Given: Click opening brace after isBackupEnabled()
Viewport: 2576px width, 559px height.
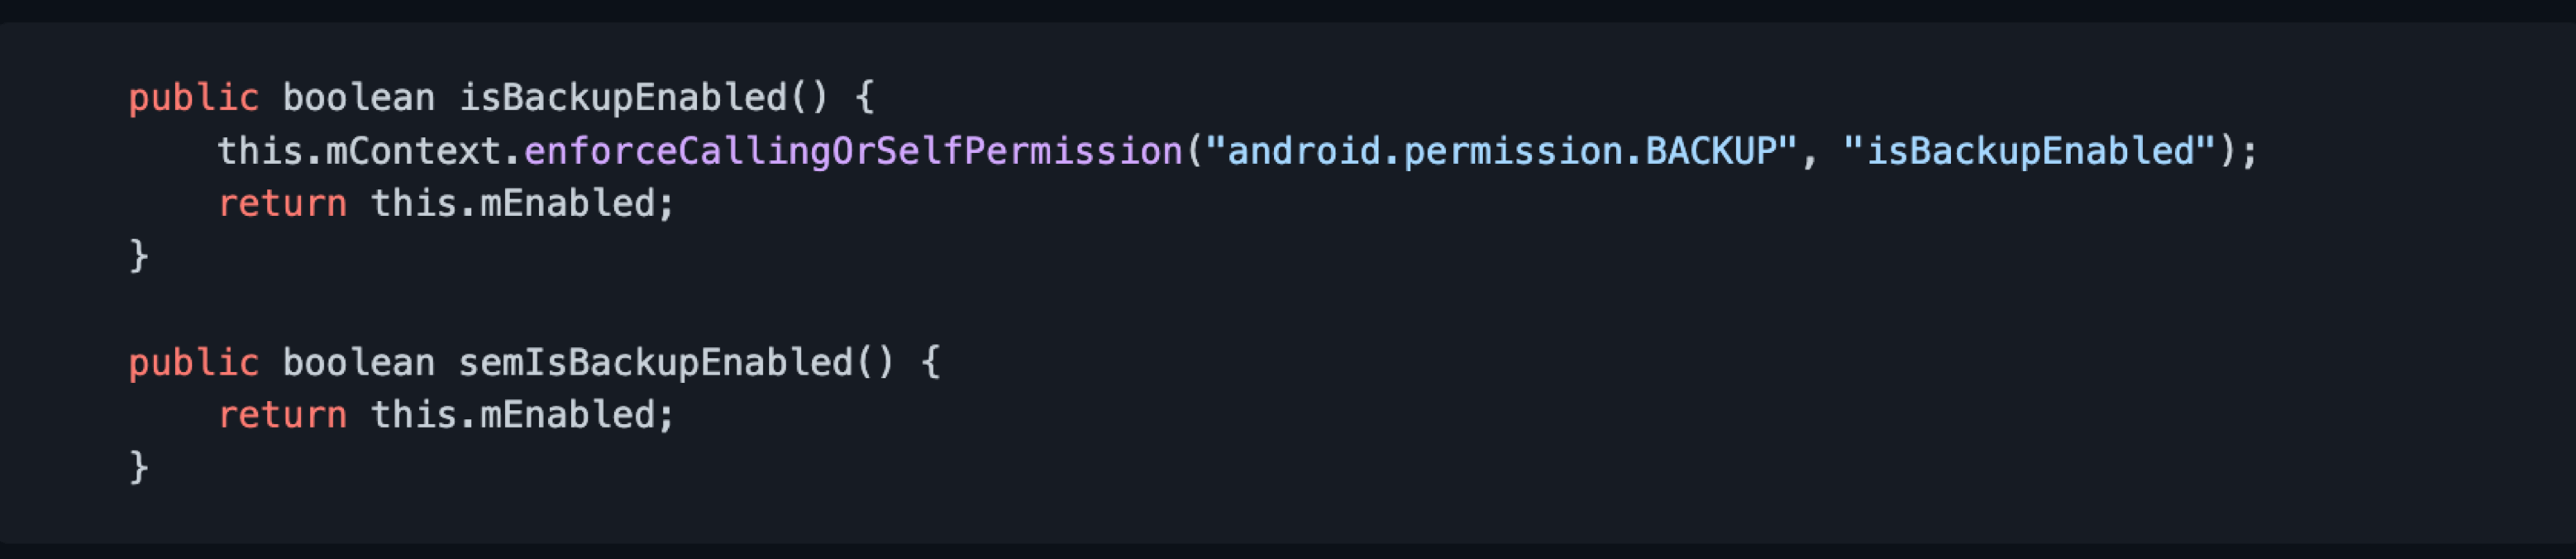Looking at the screenshot, I should tap(865, 98).
